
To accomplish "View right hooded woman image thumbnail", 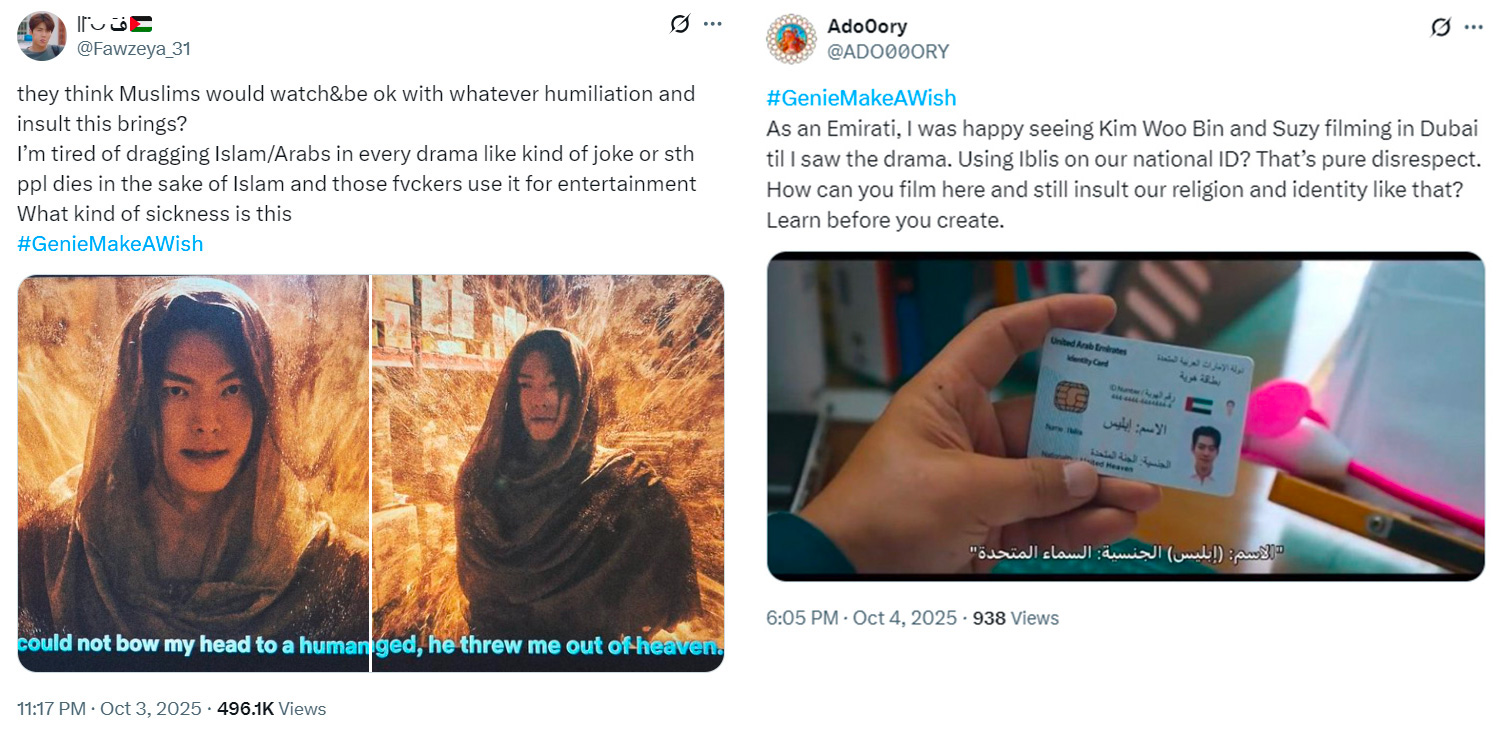I will point(548,473).
